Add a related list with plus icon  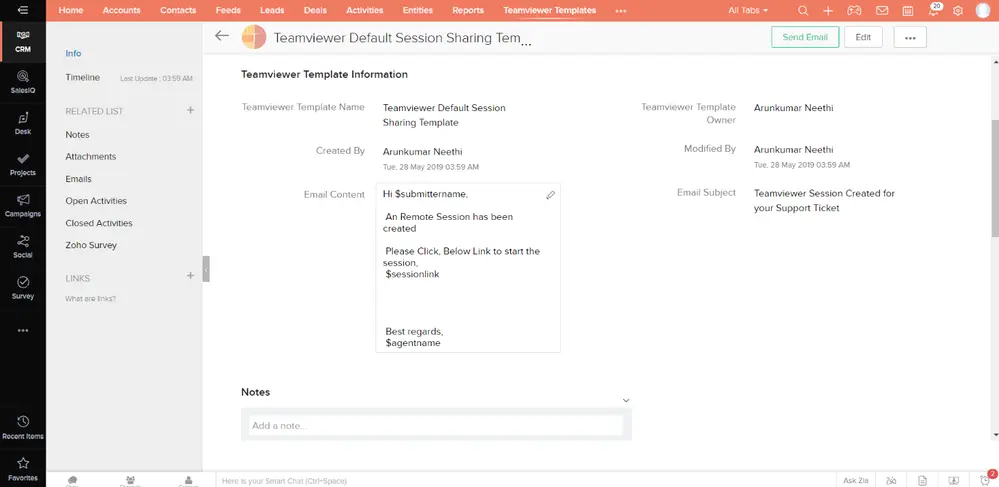tap(190, 110)
